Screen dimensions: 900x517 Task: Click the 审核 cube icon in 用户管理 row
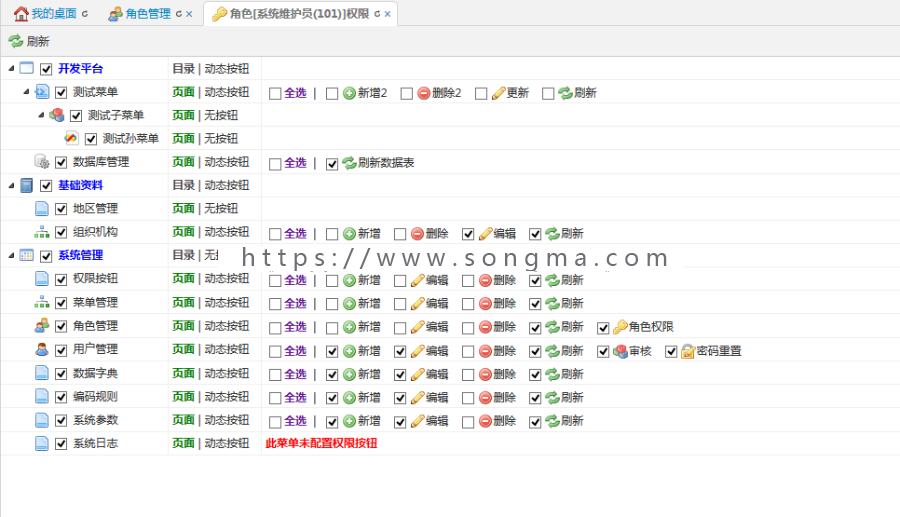pyautogui.click(x=620, y=351)
